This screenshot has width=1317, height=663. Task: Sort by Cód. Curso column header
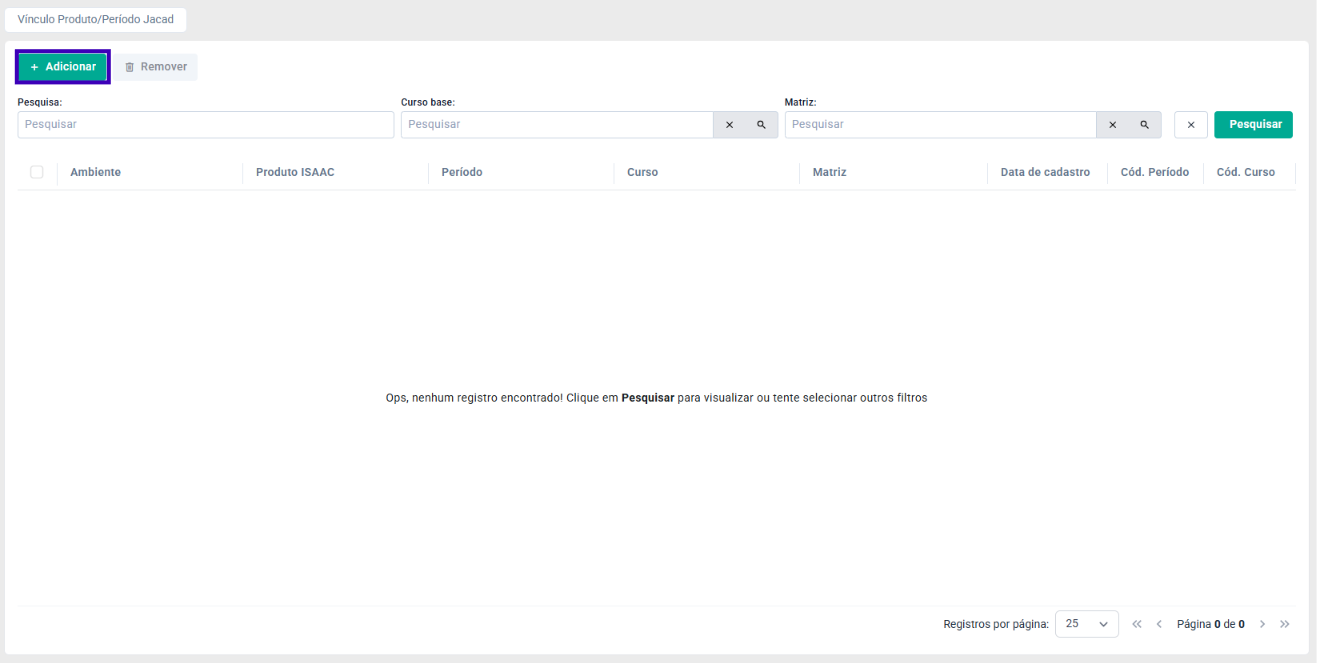point(1245,172)
